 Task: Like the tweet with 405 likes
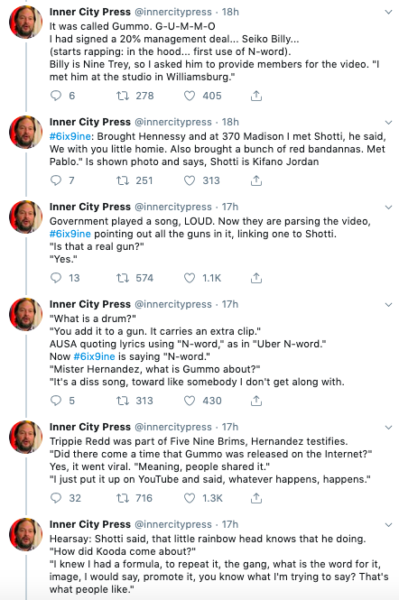point(189,95)
